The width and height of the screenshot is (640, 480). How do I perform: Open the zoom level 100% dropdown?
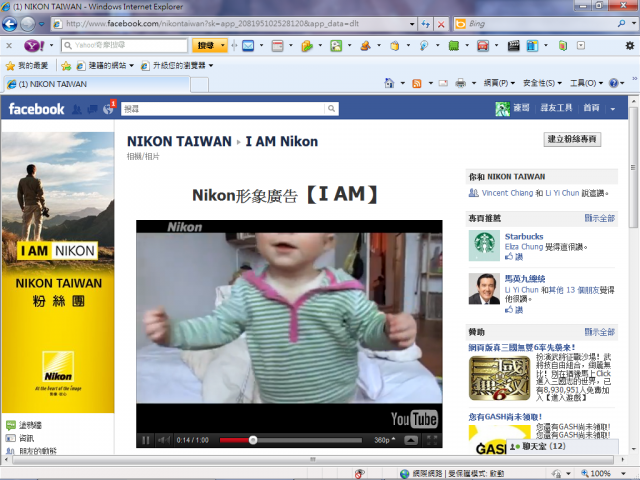(x=625, y=473)
